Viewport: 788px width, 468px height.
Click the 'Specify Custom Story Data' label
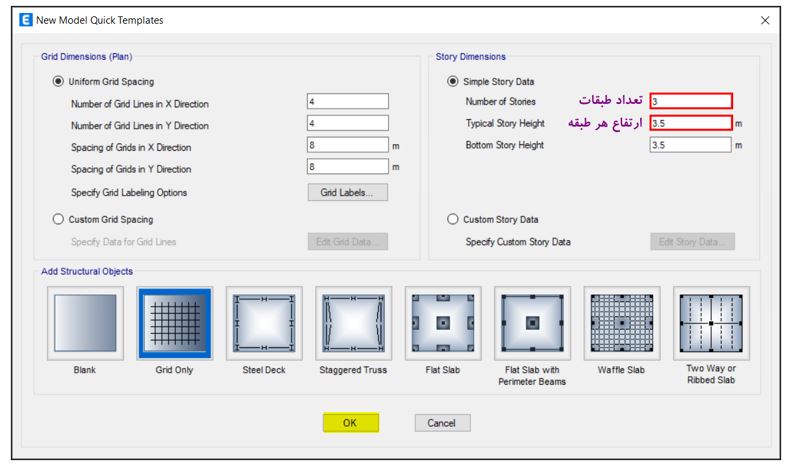(x=518, y=242)
